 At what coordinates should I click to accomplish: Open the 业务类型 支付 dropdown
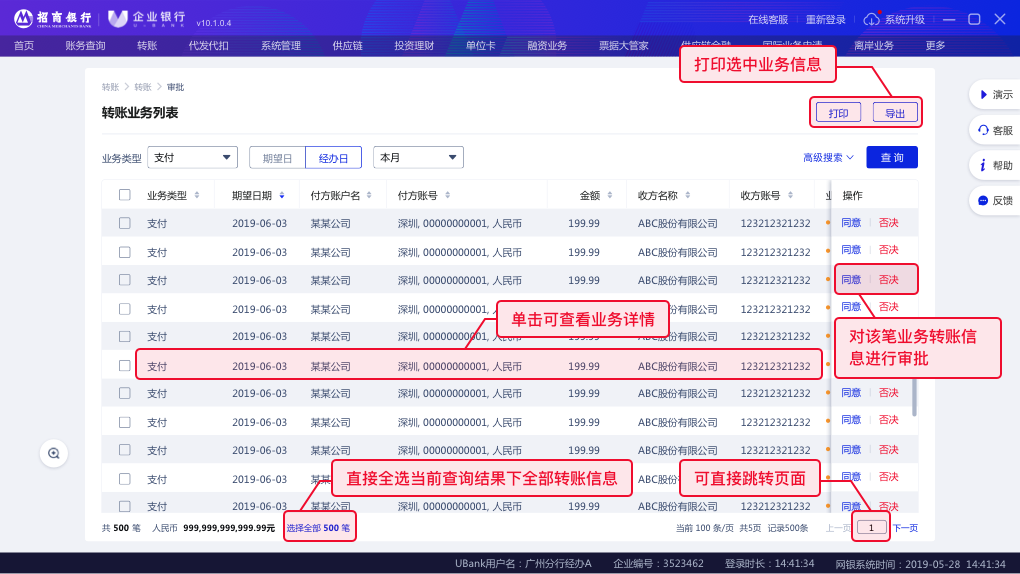[x=192, y=157]
